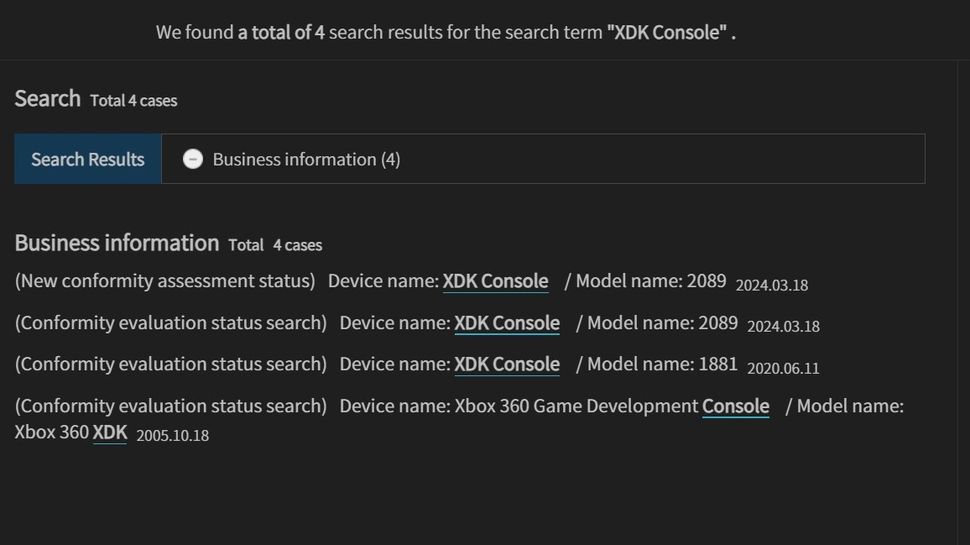Click "Model name: 1881" text
The height and width of the screenshot is (545, 970).
[x=662, y=365]
